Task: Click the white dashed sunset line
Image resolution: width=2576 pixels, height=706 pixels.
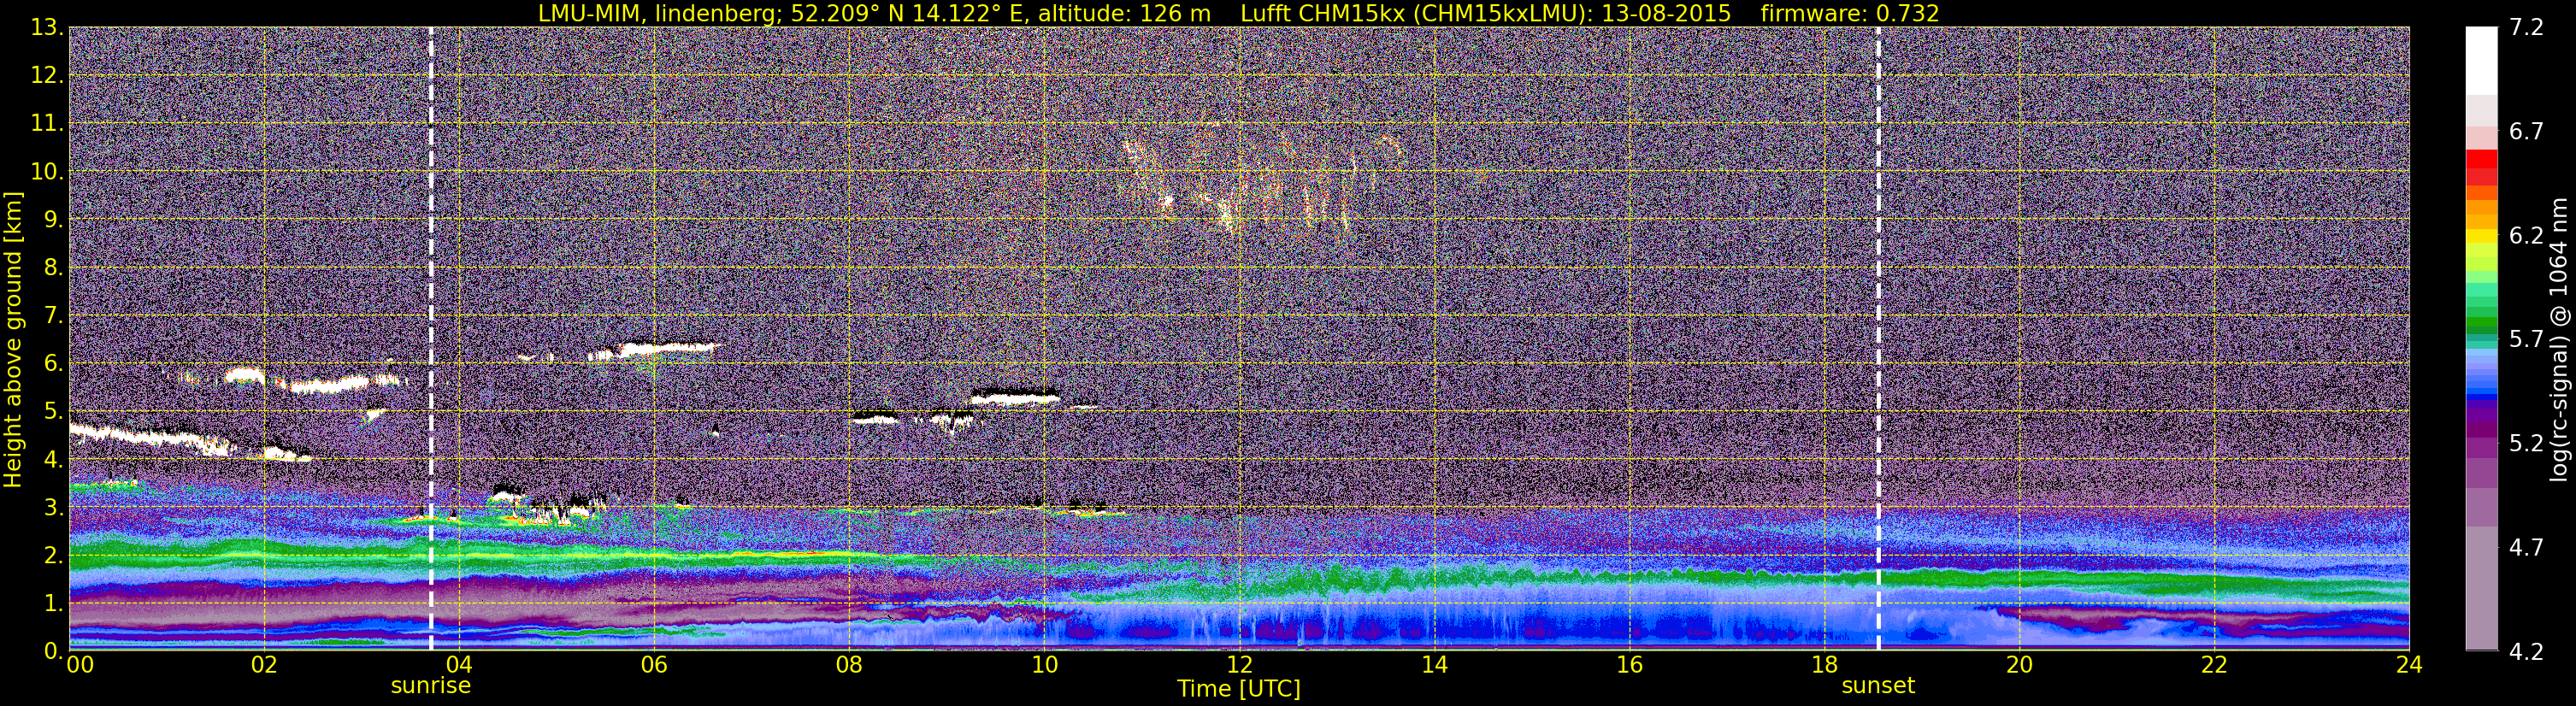Action: [x=1878, y=339]
